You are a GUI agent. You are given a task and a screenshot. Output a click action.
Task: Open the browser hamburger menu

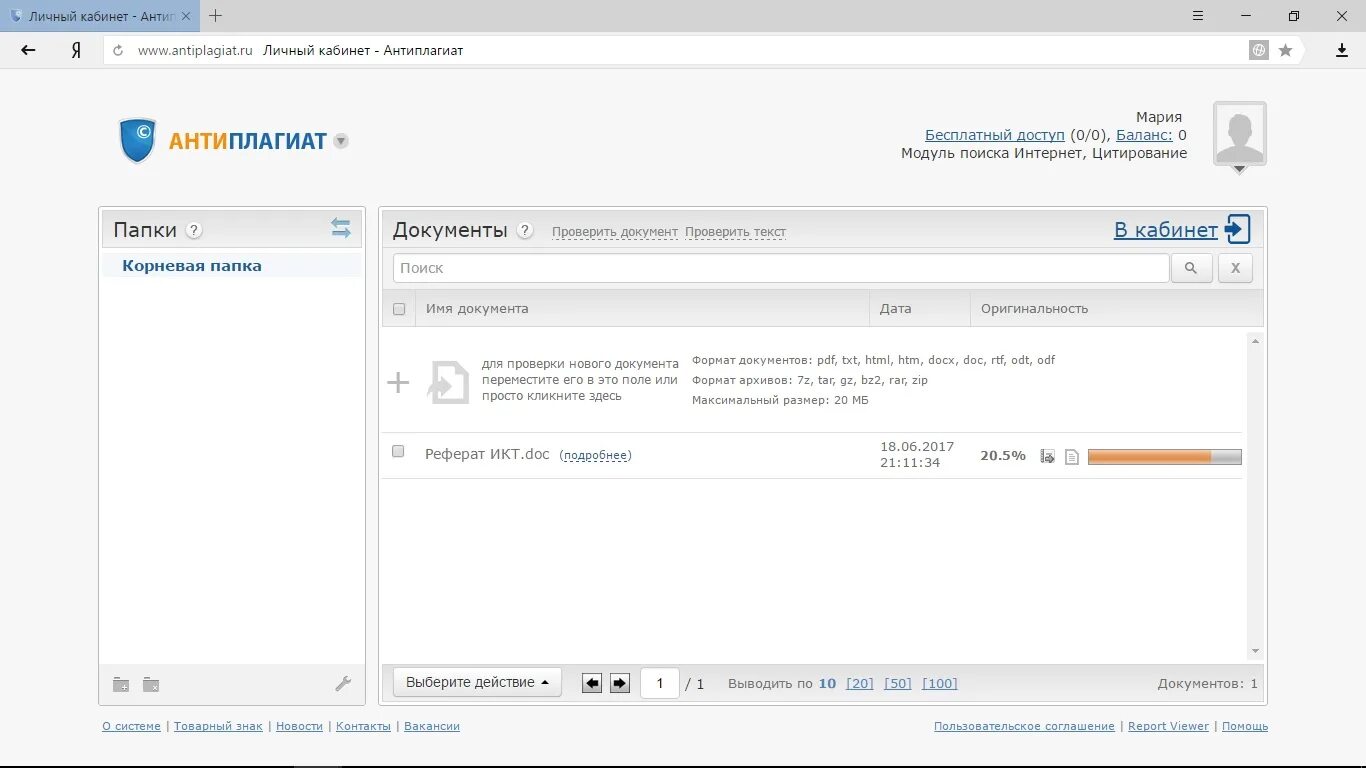[x=1198, y=15]
